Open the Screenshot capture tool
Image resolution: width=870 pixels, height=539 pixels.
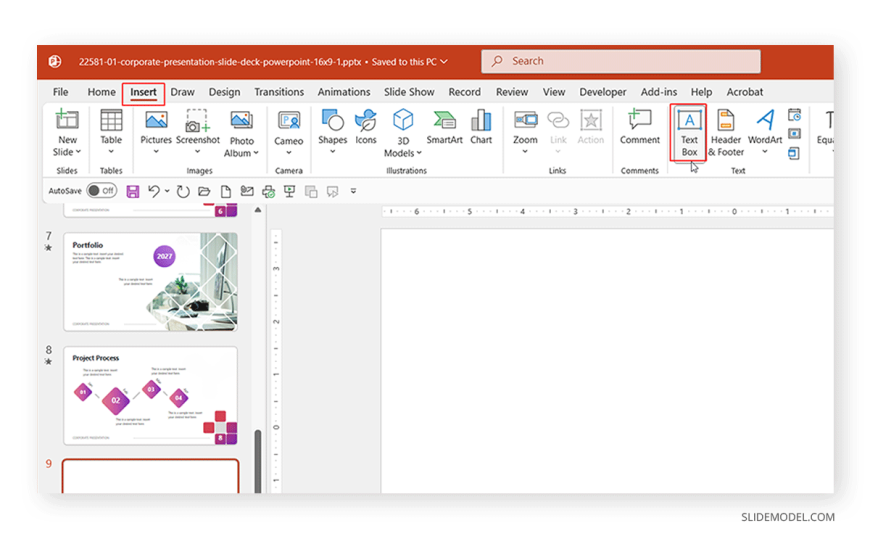(198, 133)
